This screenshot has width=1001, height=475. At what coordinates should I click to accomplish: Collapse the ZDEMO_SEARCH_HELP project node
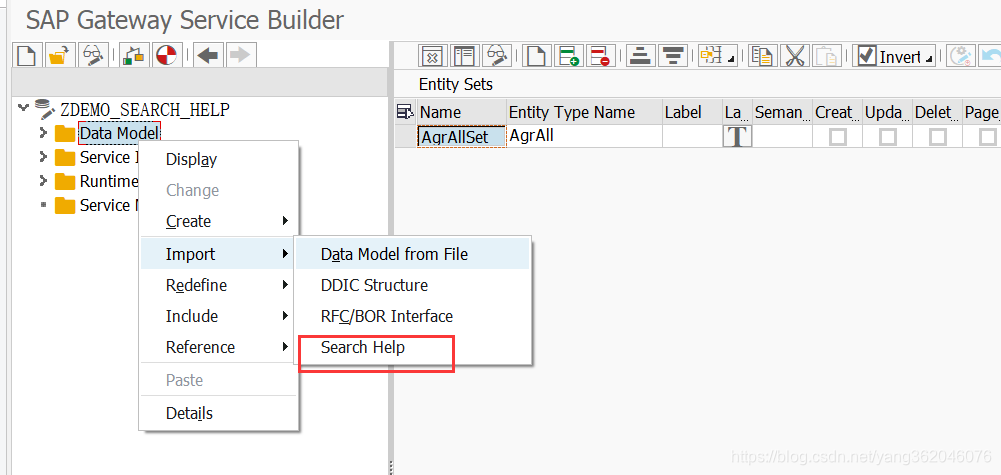coord(24,108)
